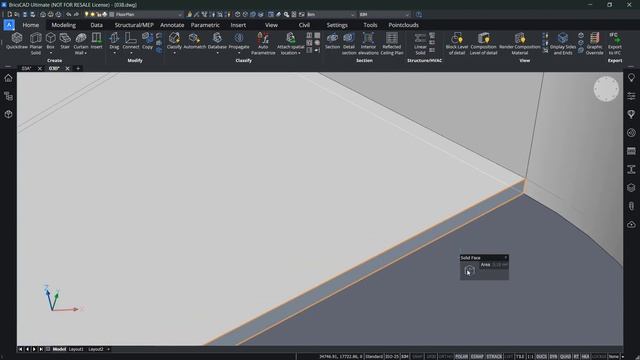This screenshot has width=640, height=360.
Task: Create a Section
Action: tap(332, 41)
